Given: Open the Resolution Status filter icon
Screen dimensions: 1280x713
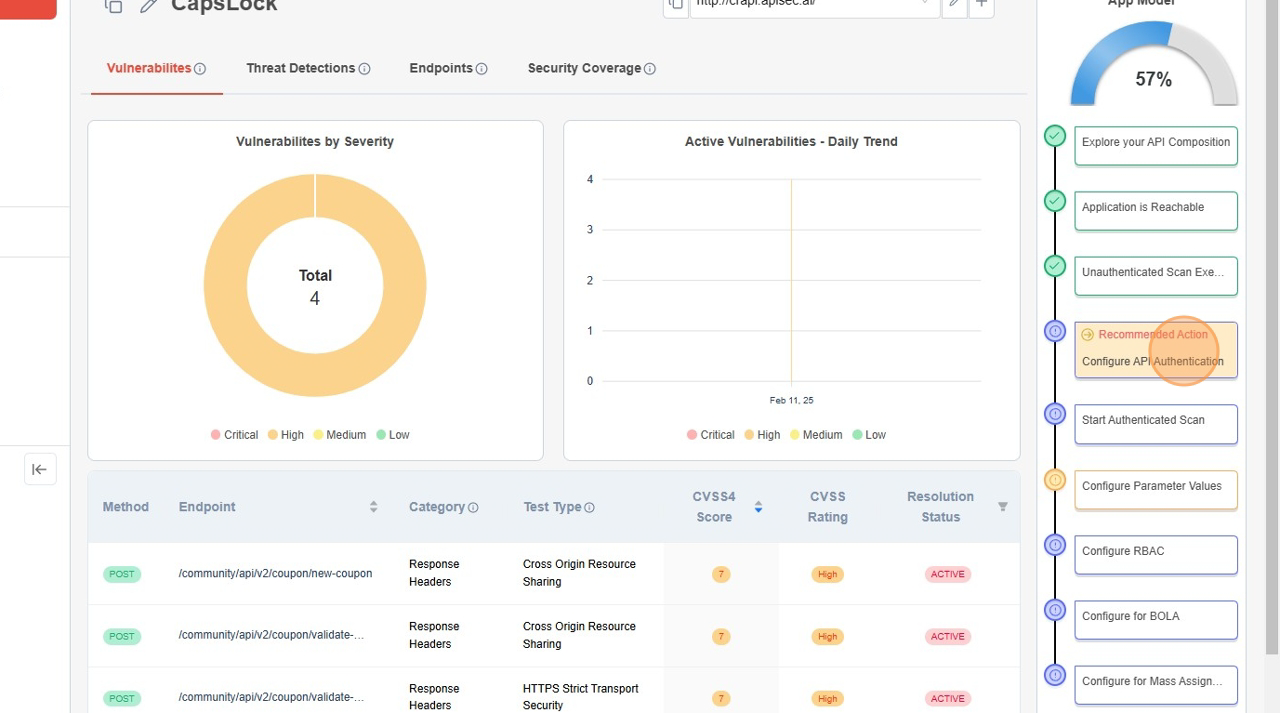Looking at the screenshot, I should point(1003,507).
